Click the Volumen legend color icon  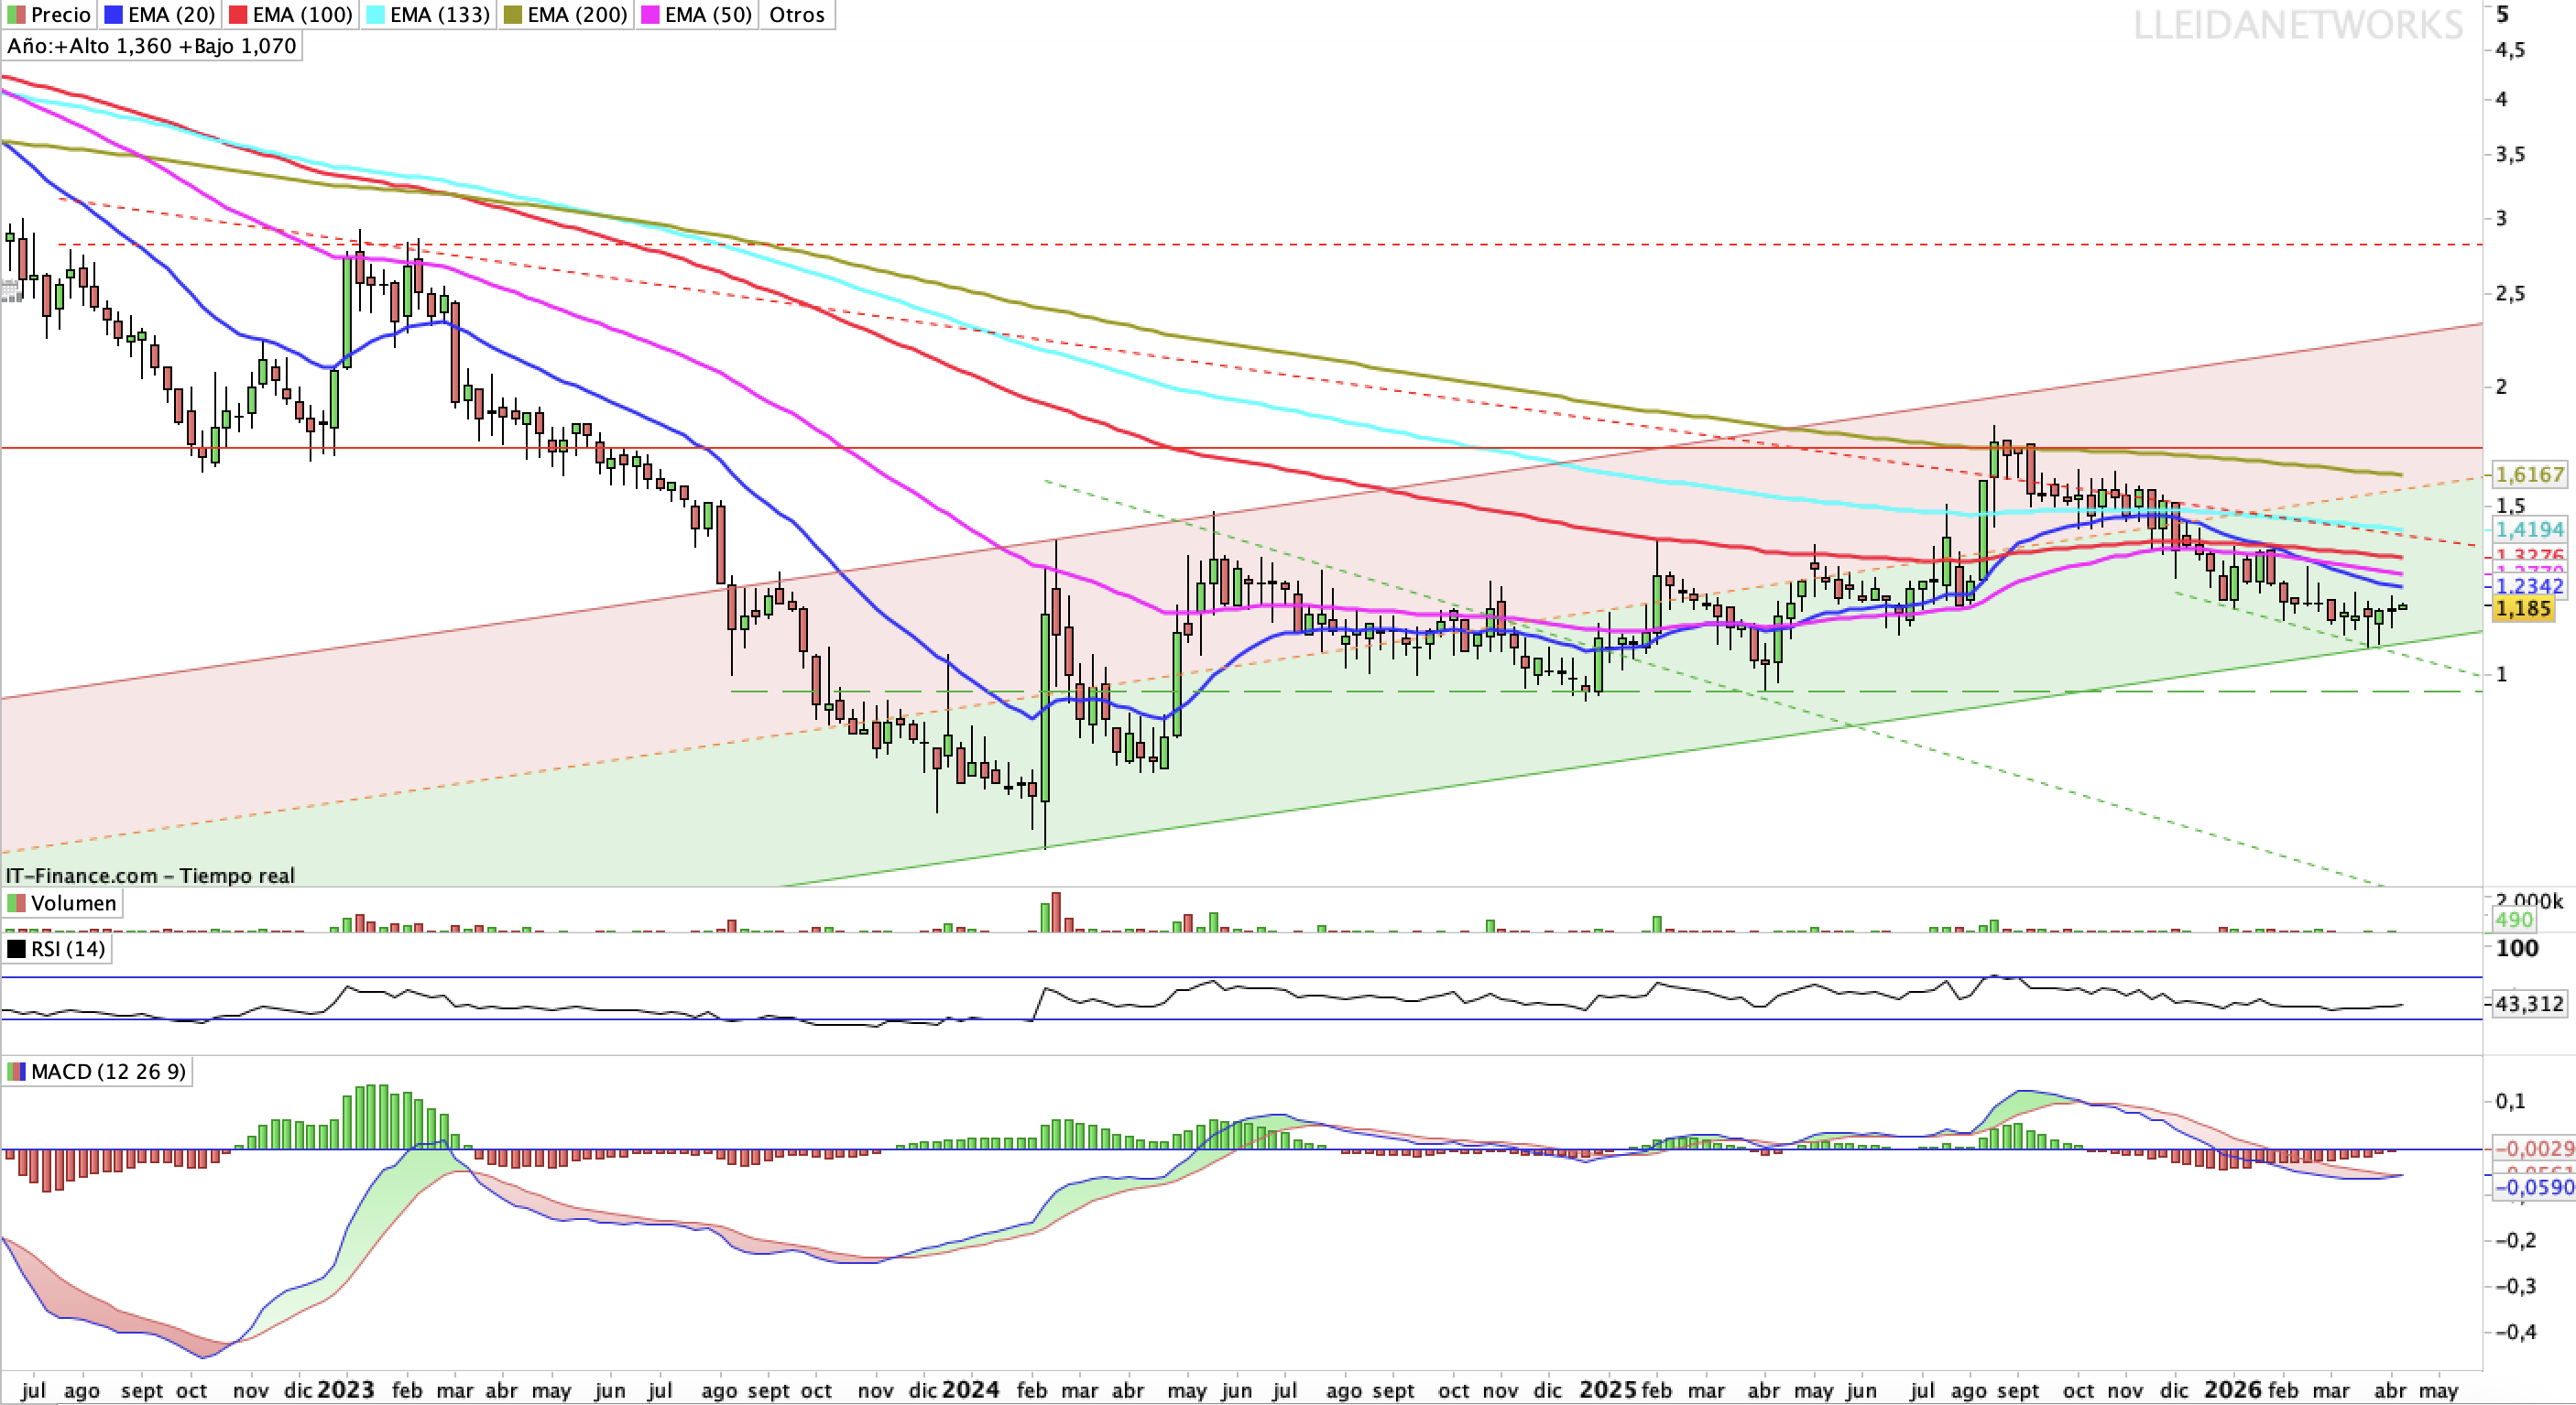[x=18, y=903]
